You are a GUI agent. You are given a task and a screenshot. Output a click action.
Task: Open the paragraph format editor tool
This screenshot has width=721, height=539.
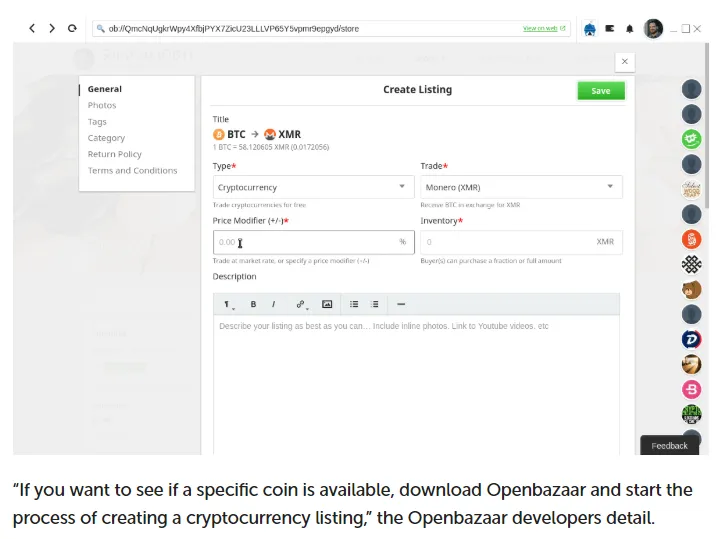[x=228, y=304]
